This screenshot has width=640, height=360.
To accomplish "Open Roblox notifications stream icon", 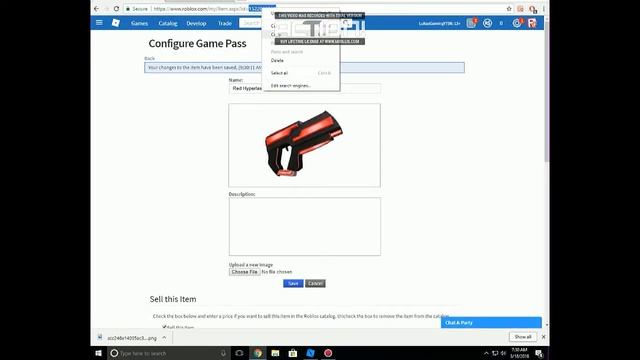I will [x=471, y=23].
